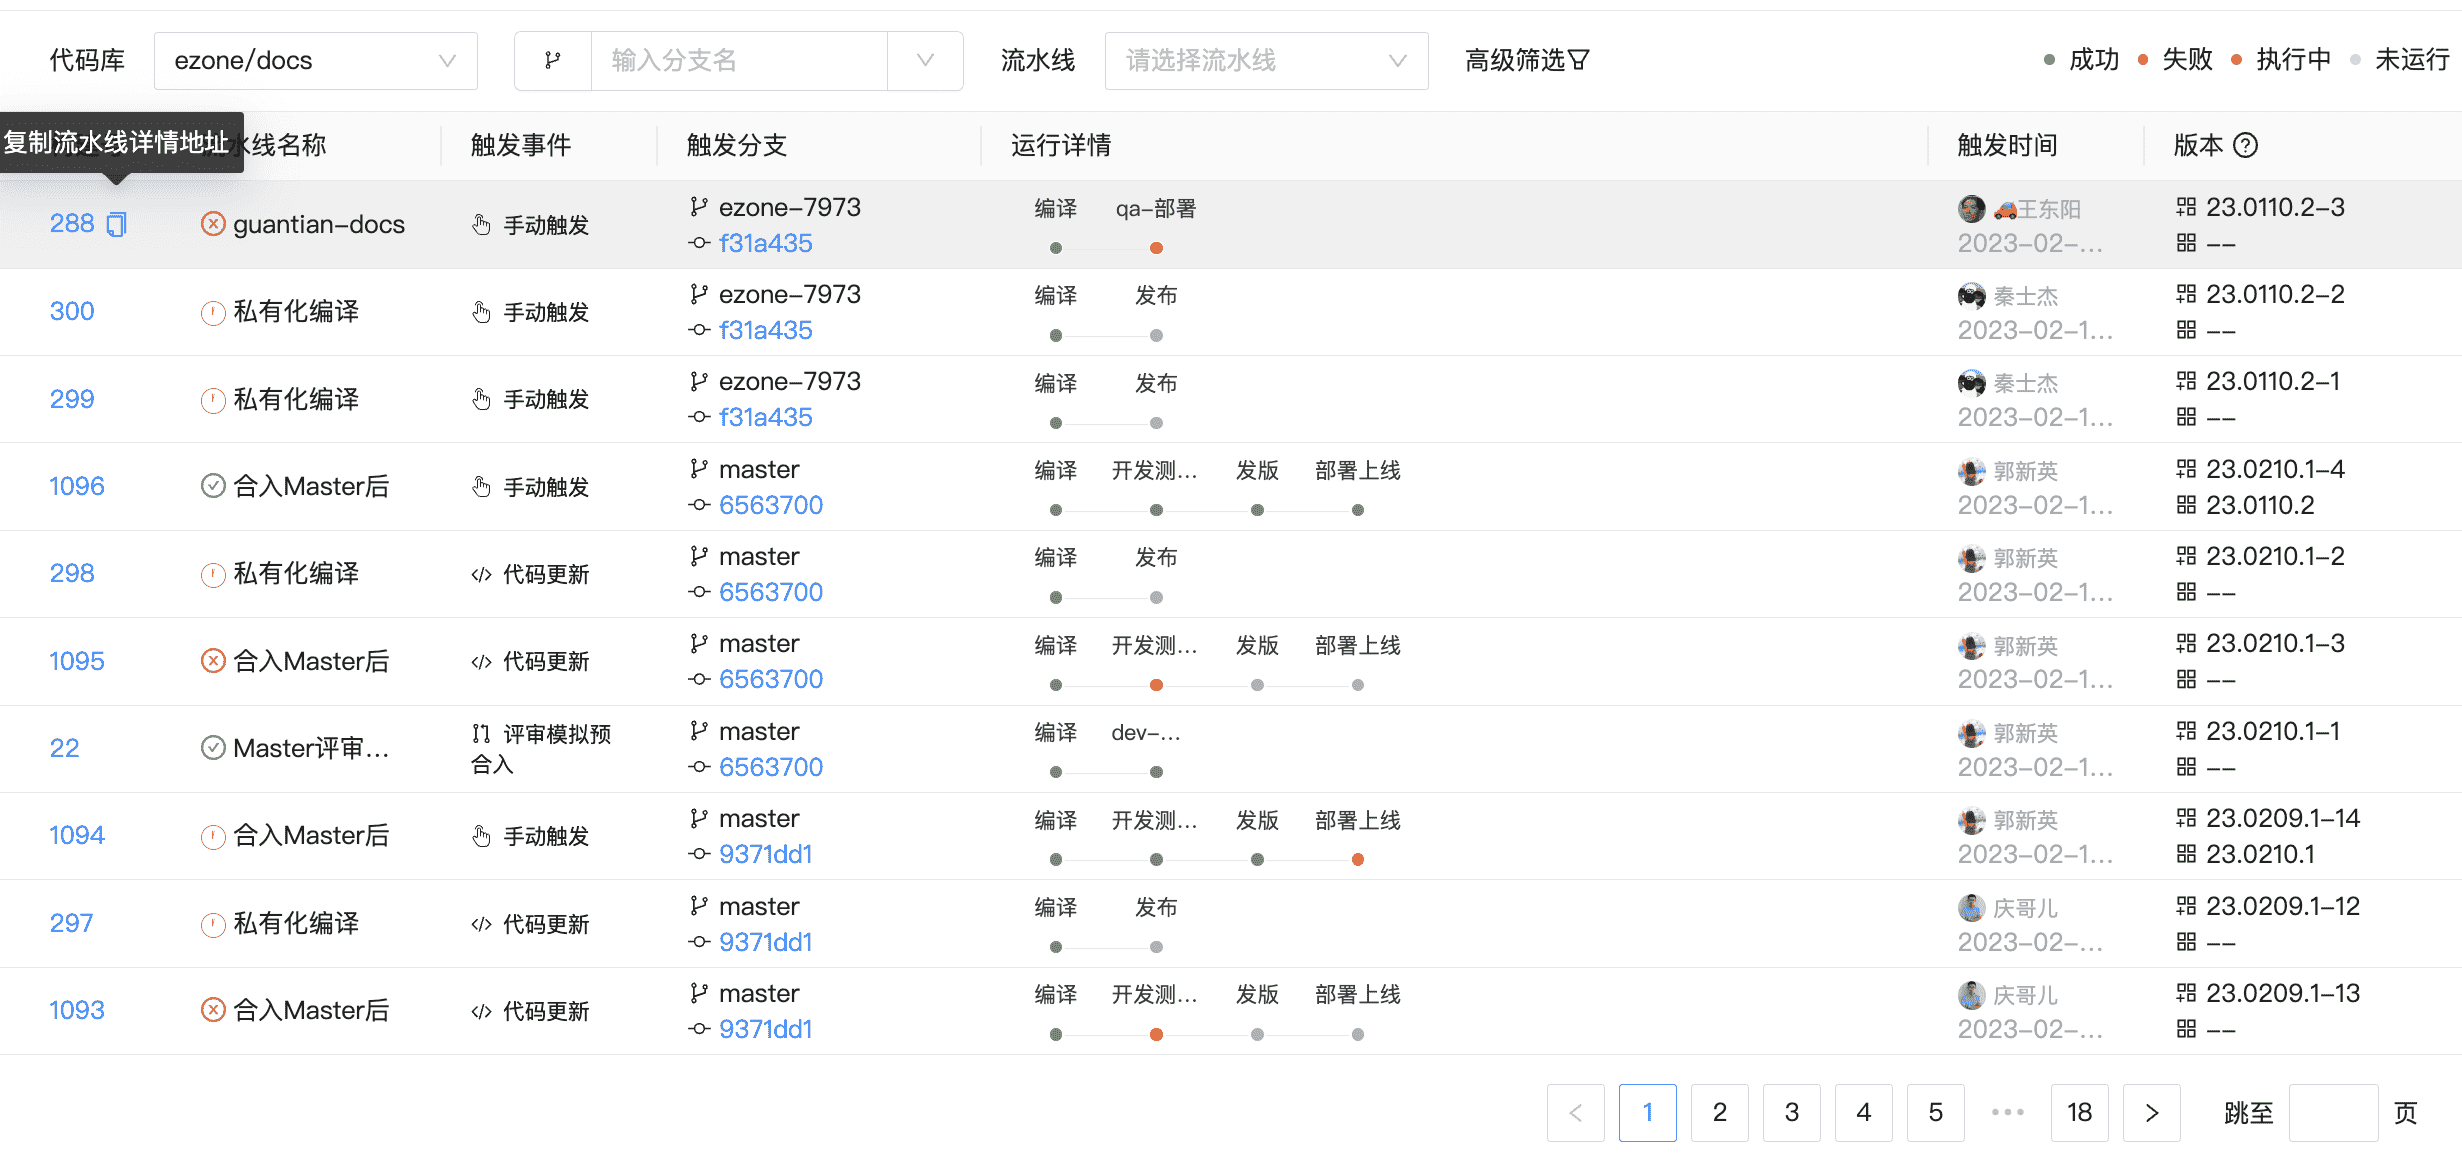Expand the branch name dropdown arrow
Image resolution: width=2462 pixels, height=1156 pixels.
(925, 61)
